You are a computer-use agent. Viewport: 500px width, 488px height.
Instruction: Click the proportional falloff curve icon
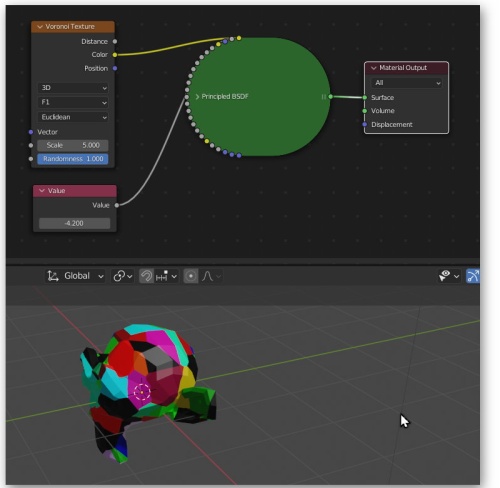(x=207, y=276)
